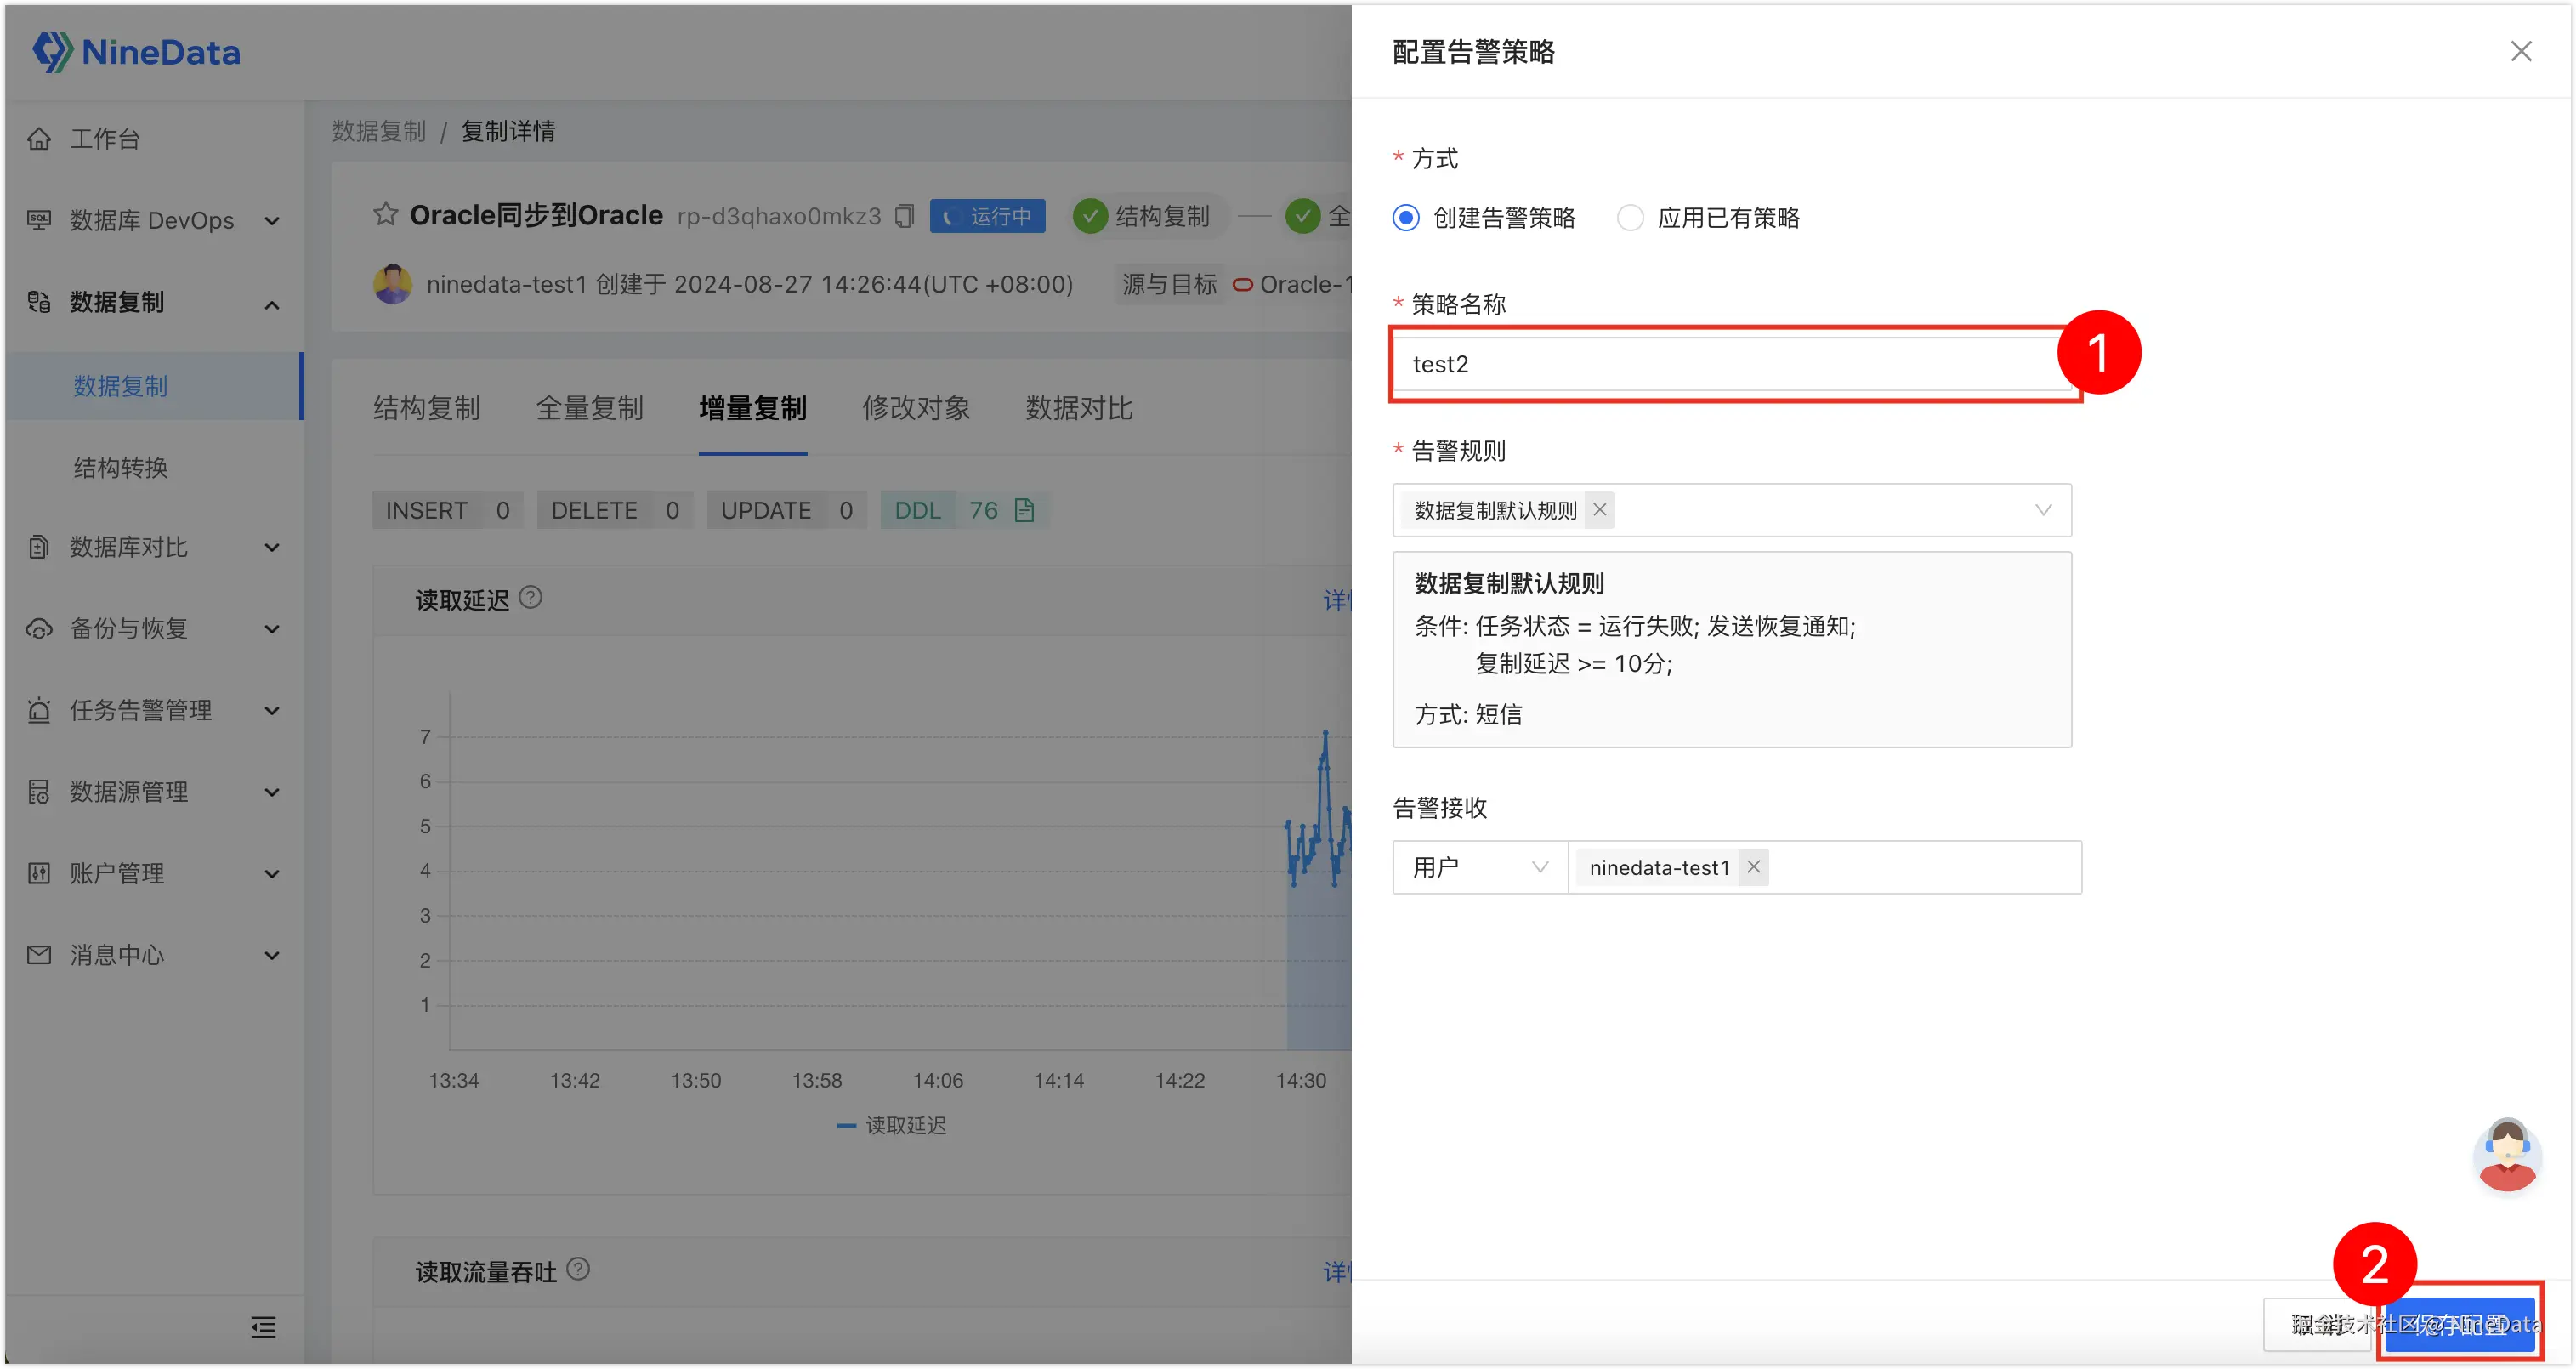Switch to the 数据对比 tab
The height and width of the screenshot is (1369, 2576).
click(1078, 408)
